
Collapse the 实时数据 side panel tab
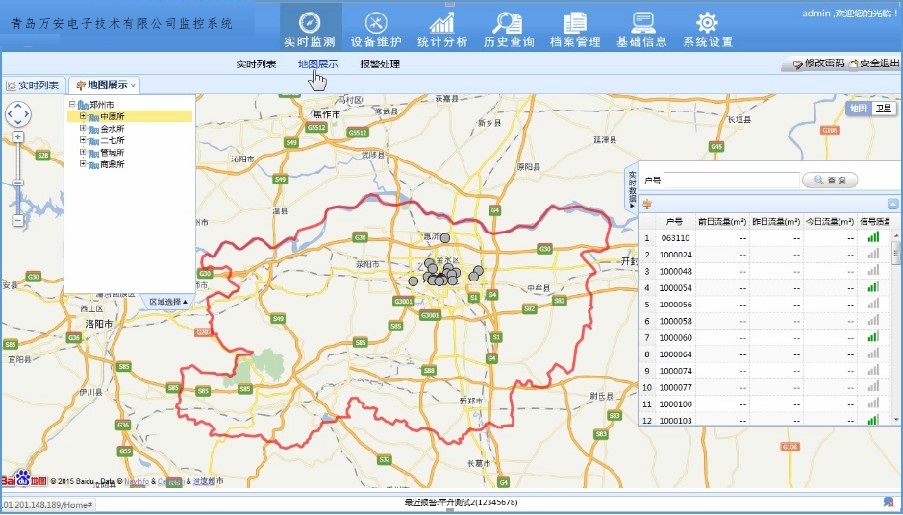pyautogui.click(x=631, y=188)
